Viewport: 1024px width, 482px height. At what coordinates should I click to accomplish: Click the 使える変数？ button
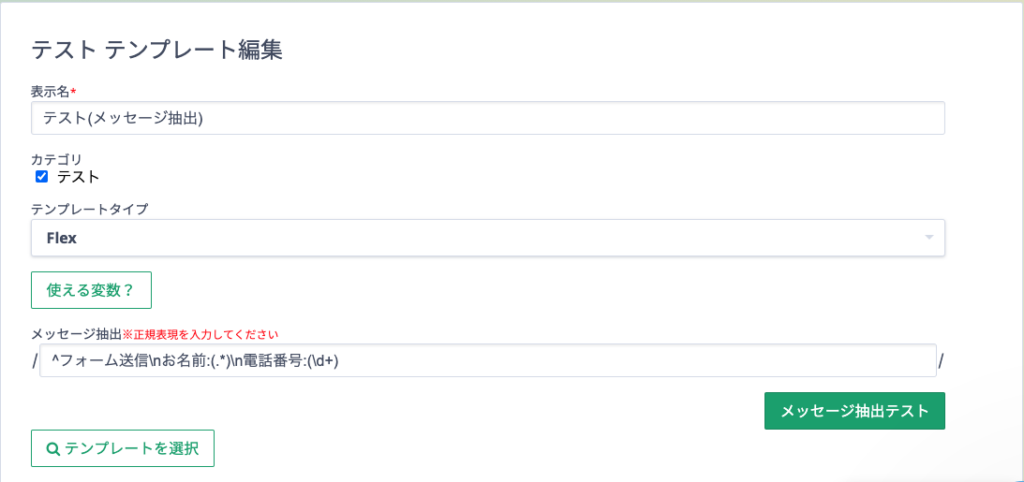pos(91,290)
